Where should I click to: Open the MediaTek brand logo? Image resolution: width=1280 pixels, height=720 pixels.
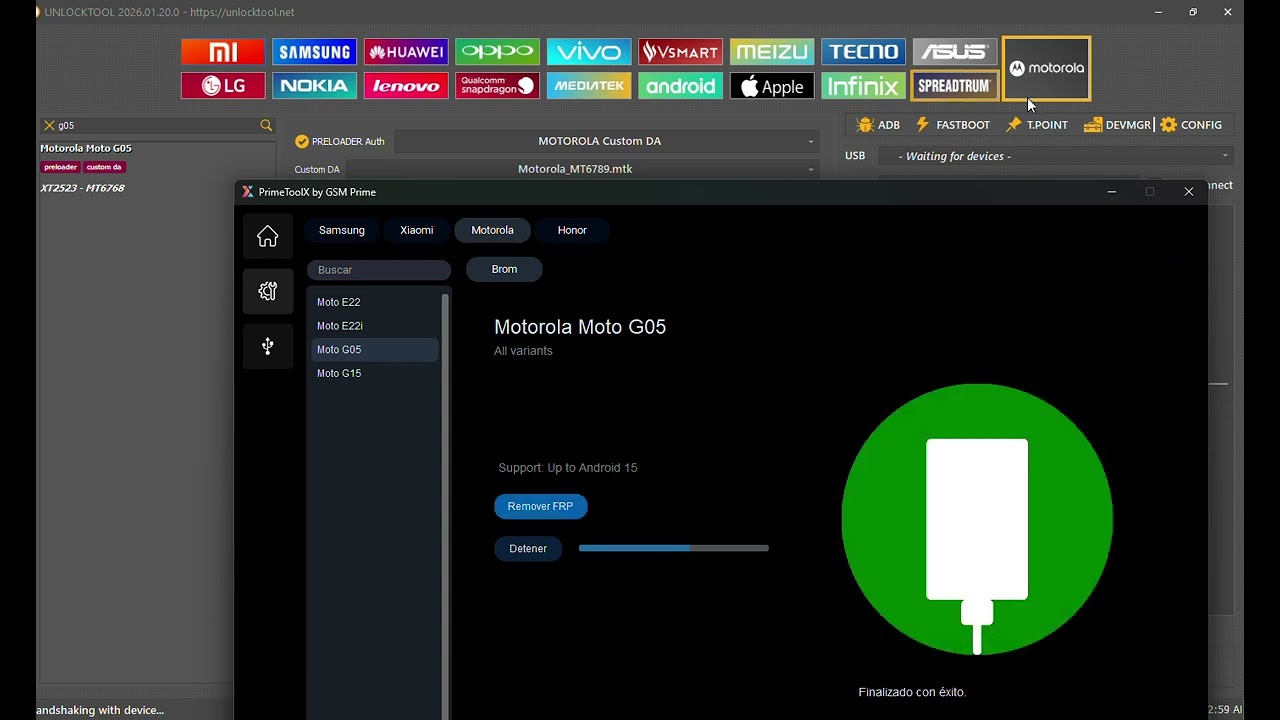(589, 86)
